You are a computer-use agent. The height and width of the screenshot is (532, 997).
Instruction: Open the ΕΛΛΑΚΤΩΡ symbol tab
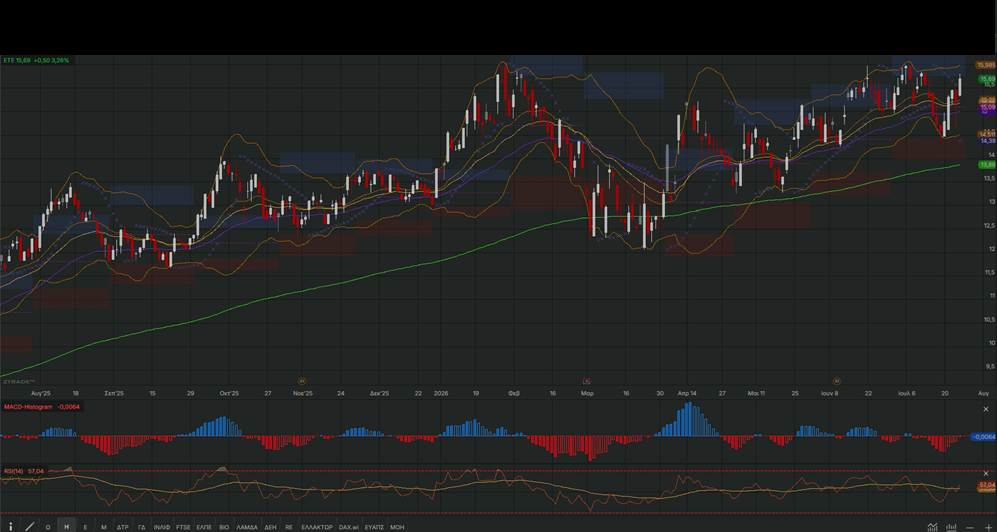pyautogui.click(x=317, y=527)
